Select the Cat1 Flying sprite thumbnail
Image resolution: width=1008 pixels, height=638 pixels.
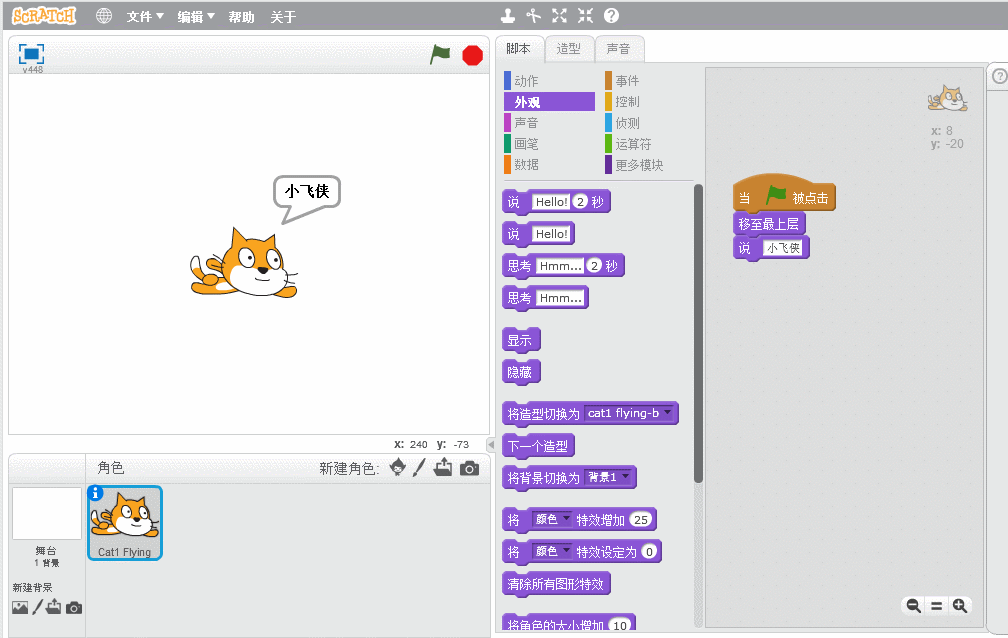125,523
